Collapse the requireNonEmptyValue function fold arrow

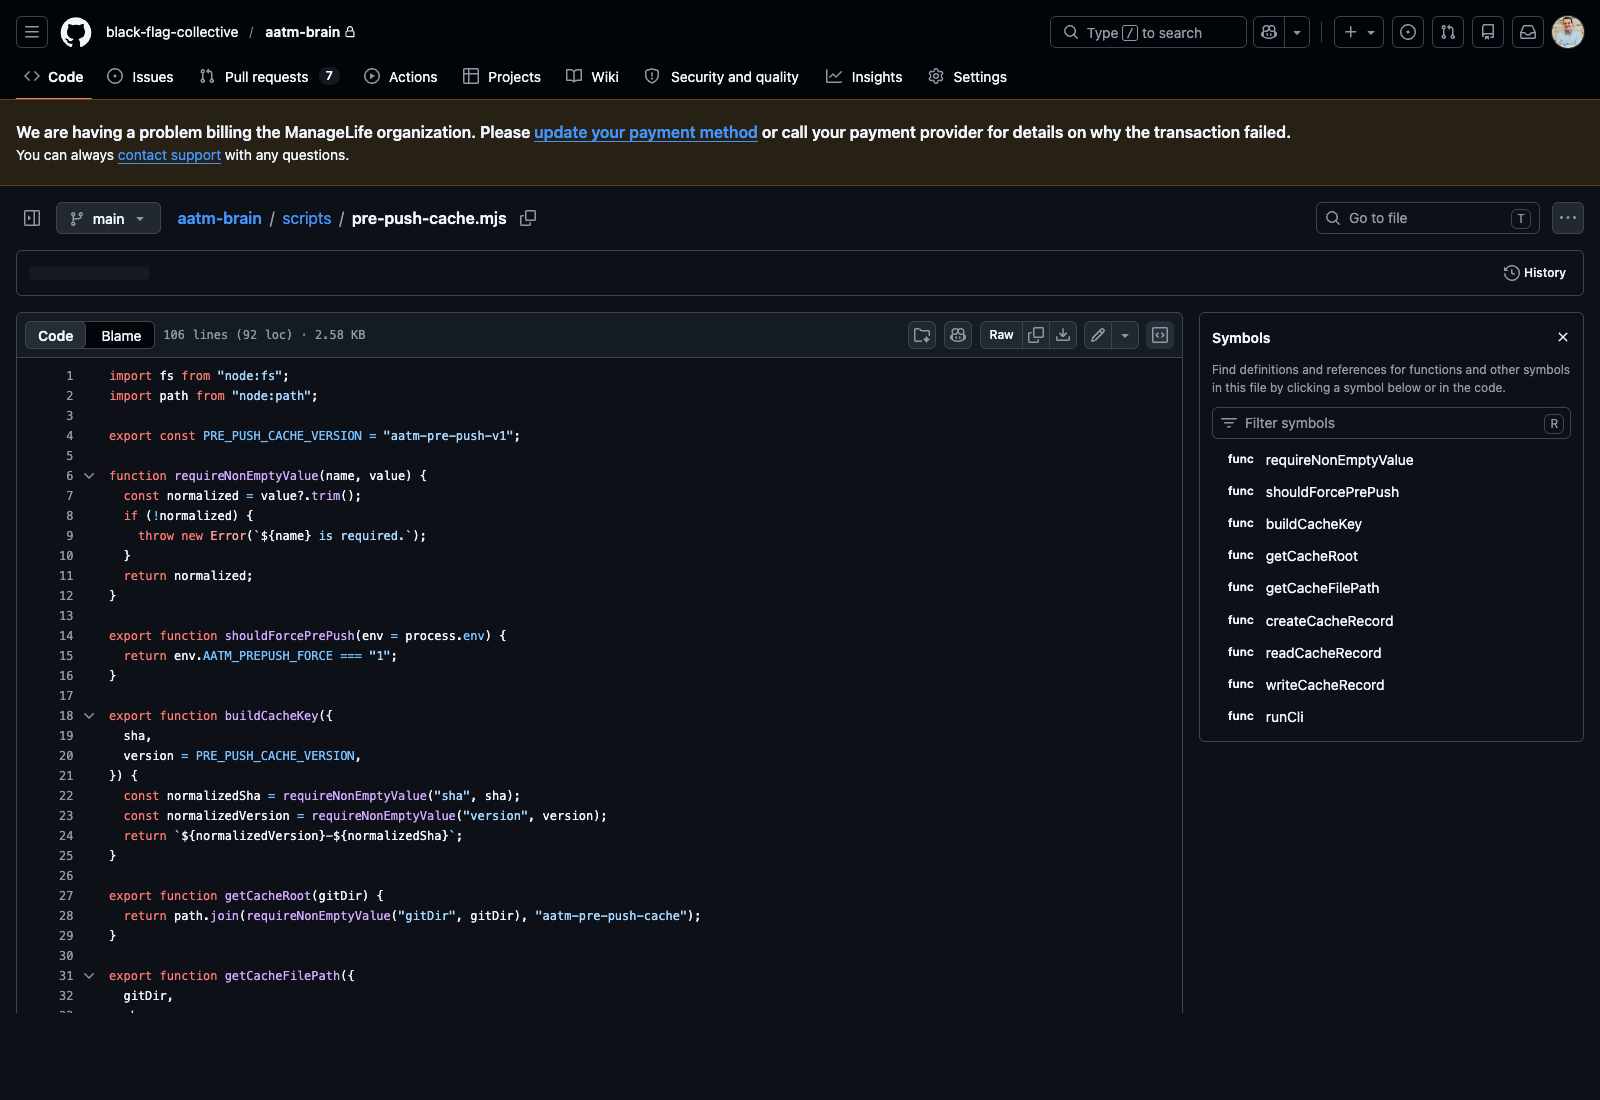coord(89,475)
